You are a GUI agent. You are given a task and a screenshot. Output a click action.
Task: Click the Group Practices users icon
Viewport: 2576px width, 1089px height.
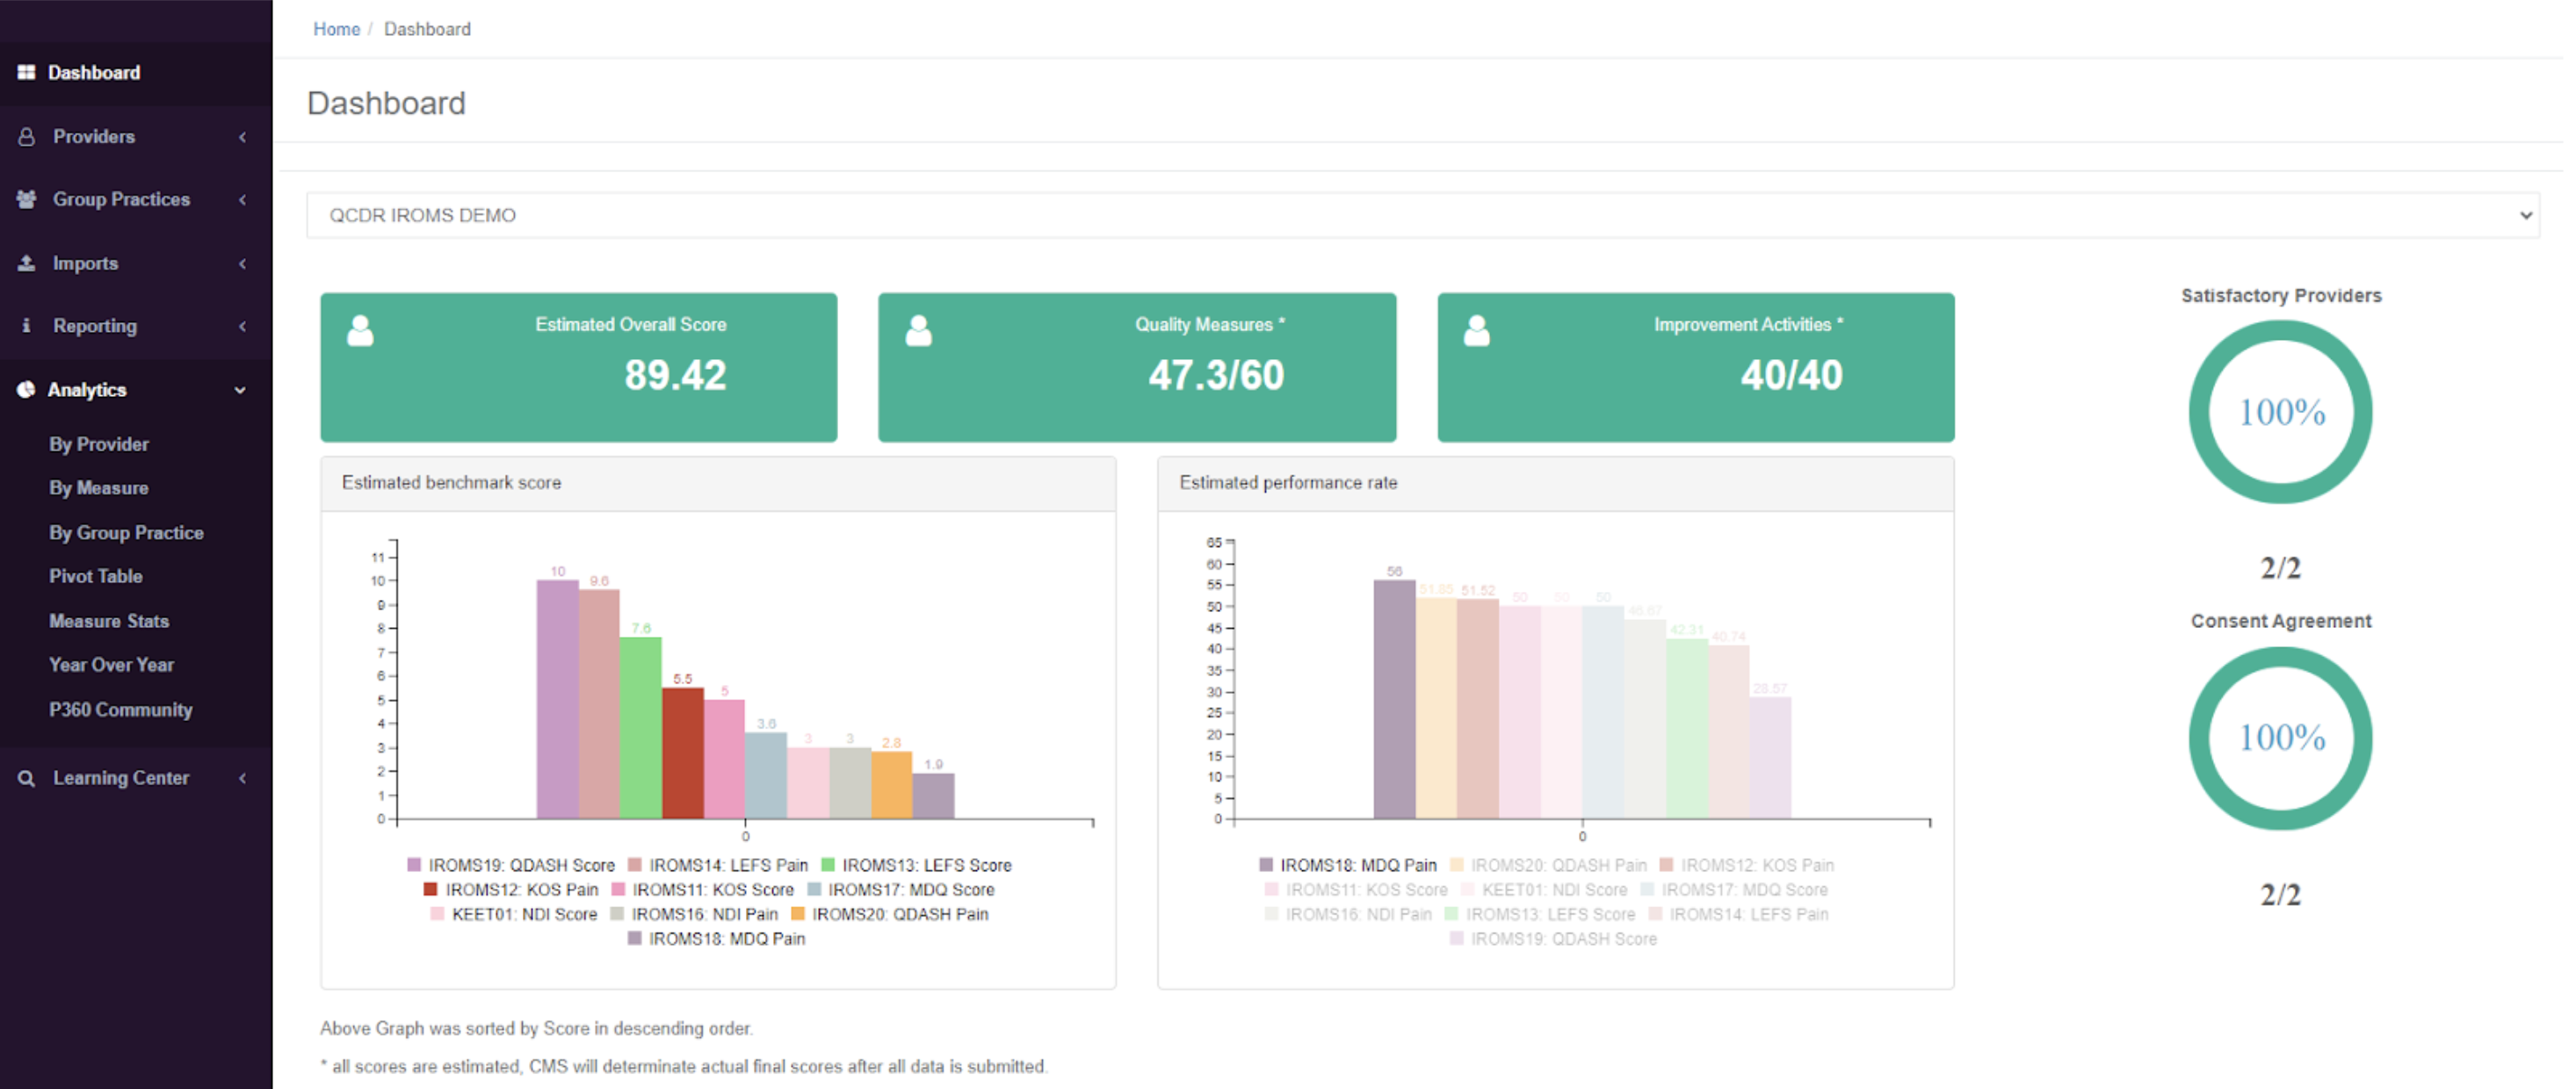click(27, 199)
